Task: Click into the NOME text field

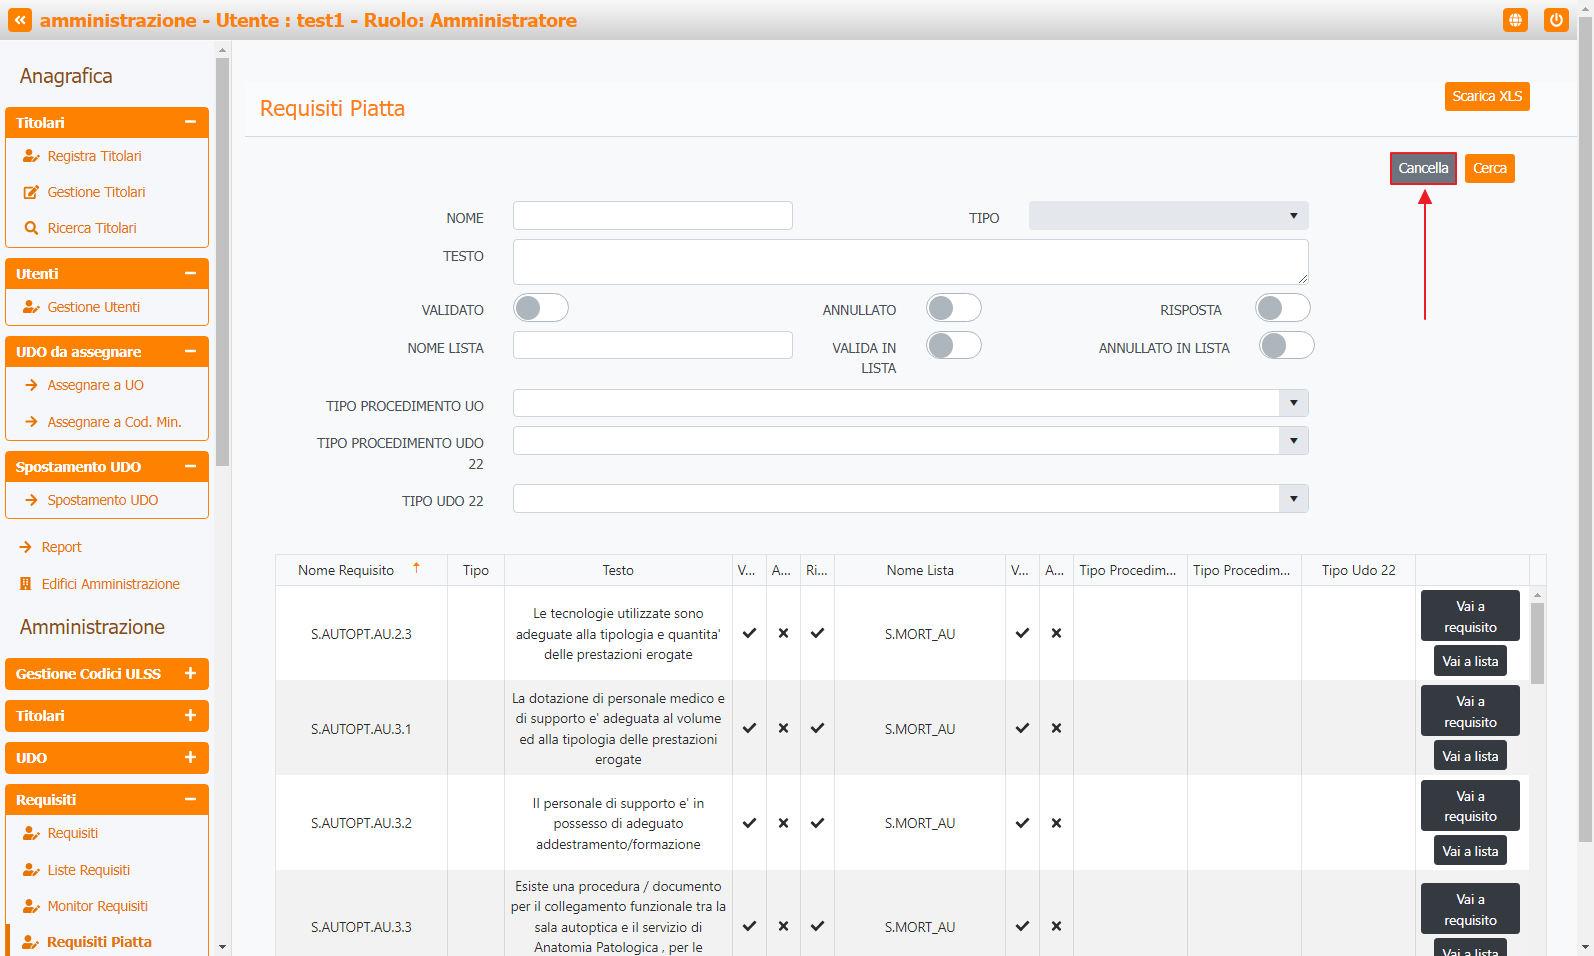Action: (x=652, y=216)
